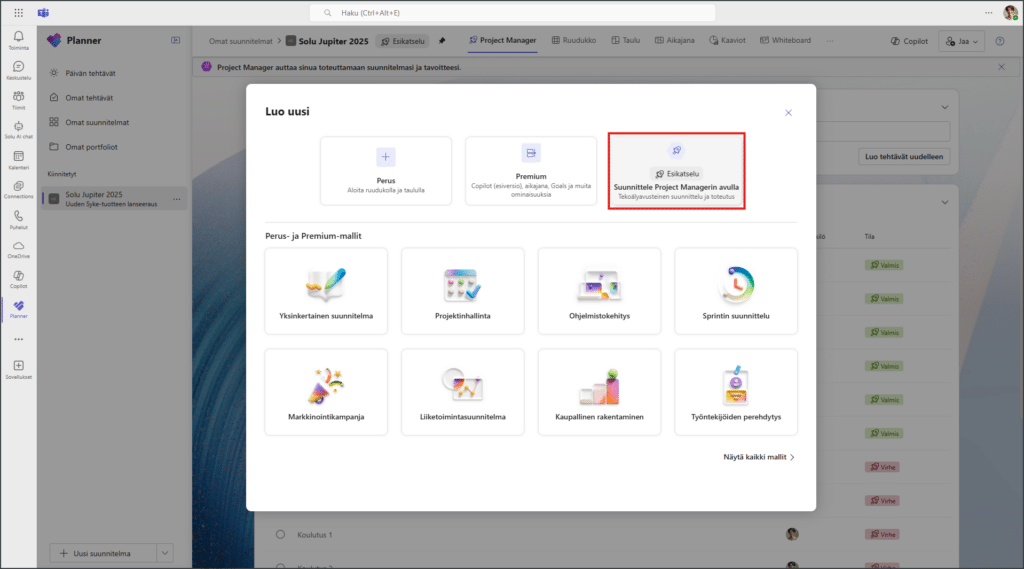
Task: Click Näytä kaikki mallit link
Action: (x=758, y=457)
